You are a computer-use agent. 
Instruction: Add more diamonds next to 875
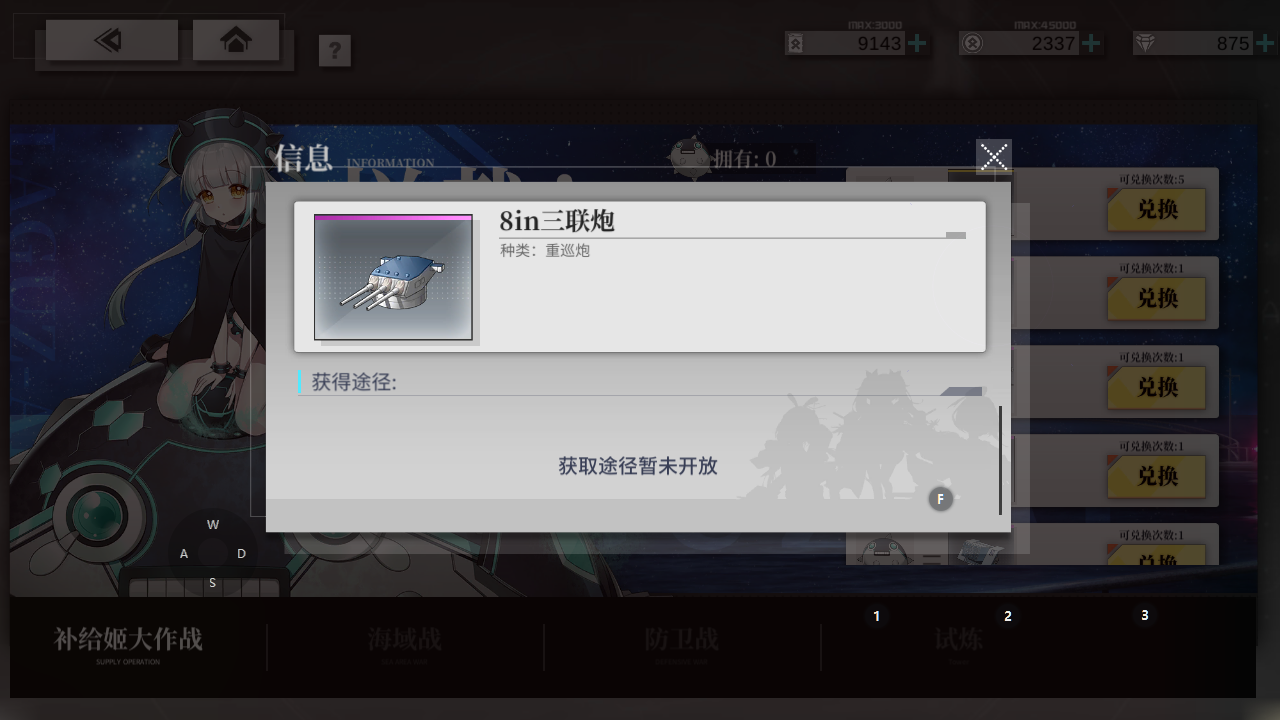click(x=1265, y=43)
